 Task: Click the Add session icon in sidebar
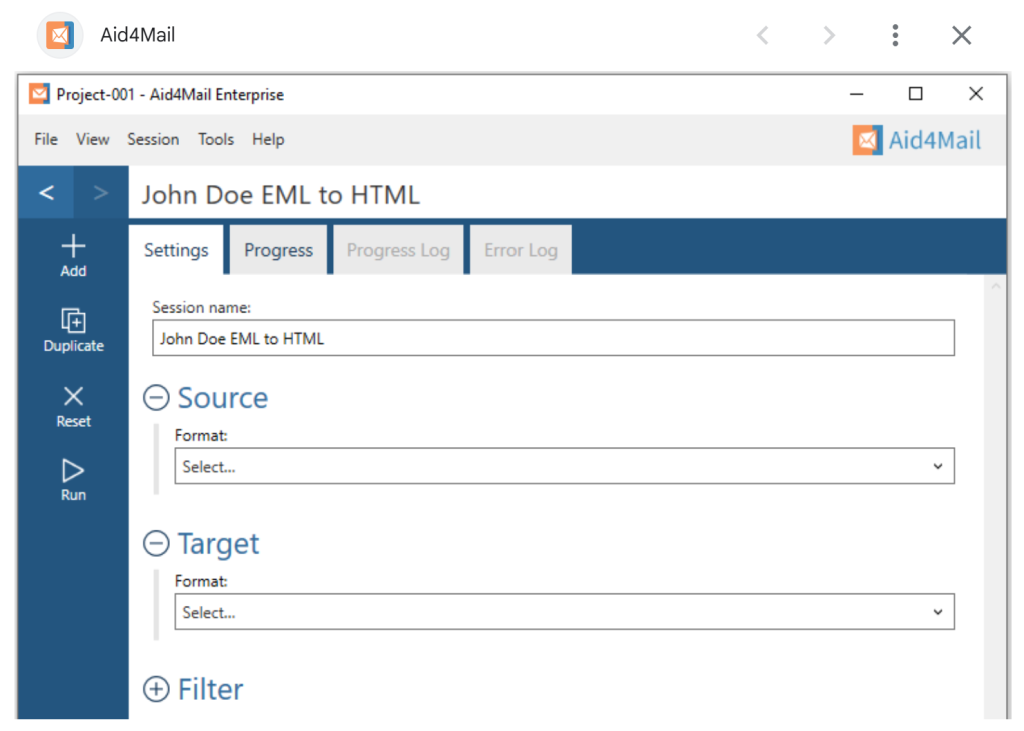pyautogui.click(x=73, y=255)
